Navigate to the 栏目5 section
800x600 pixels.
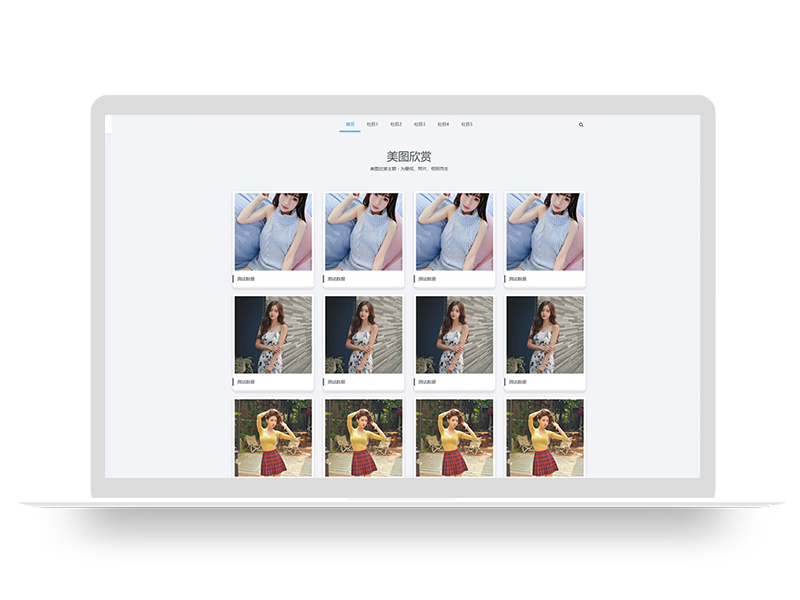click(x=467, y=125)
